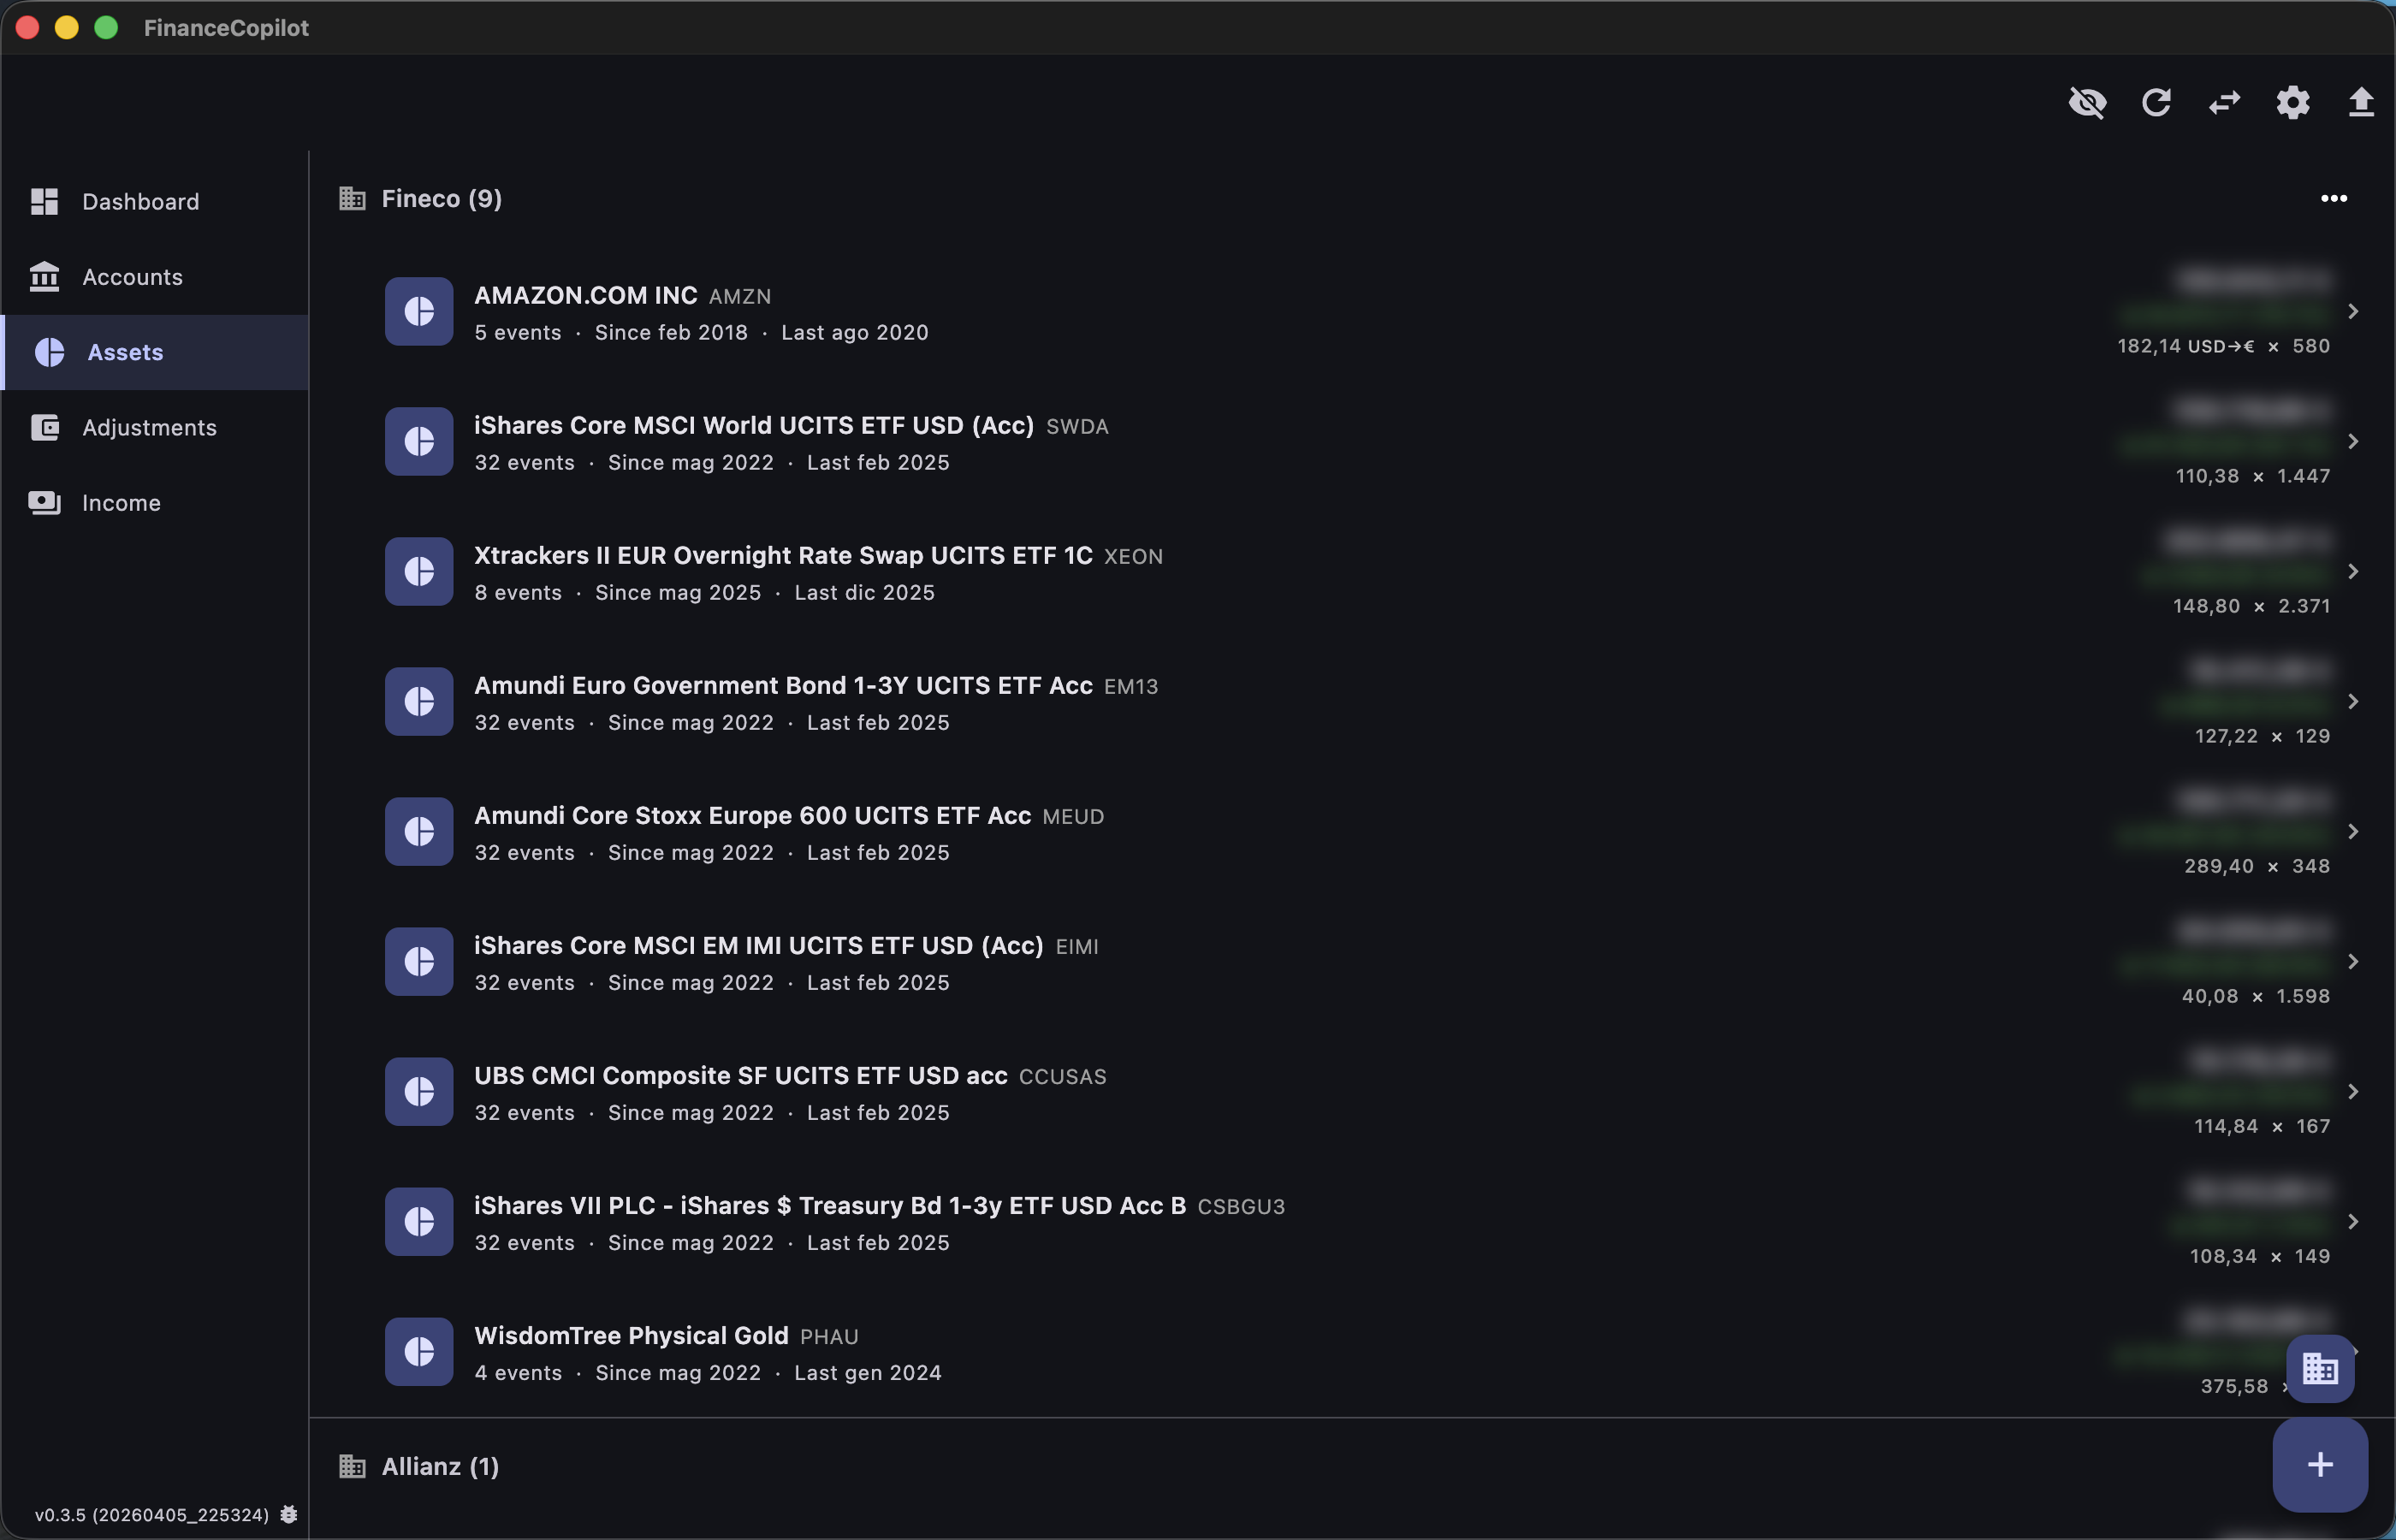
Task: Expand AMAZON.COM INC row chevron
Action: point(2353,312)
